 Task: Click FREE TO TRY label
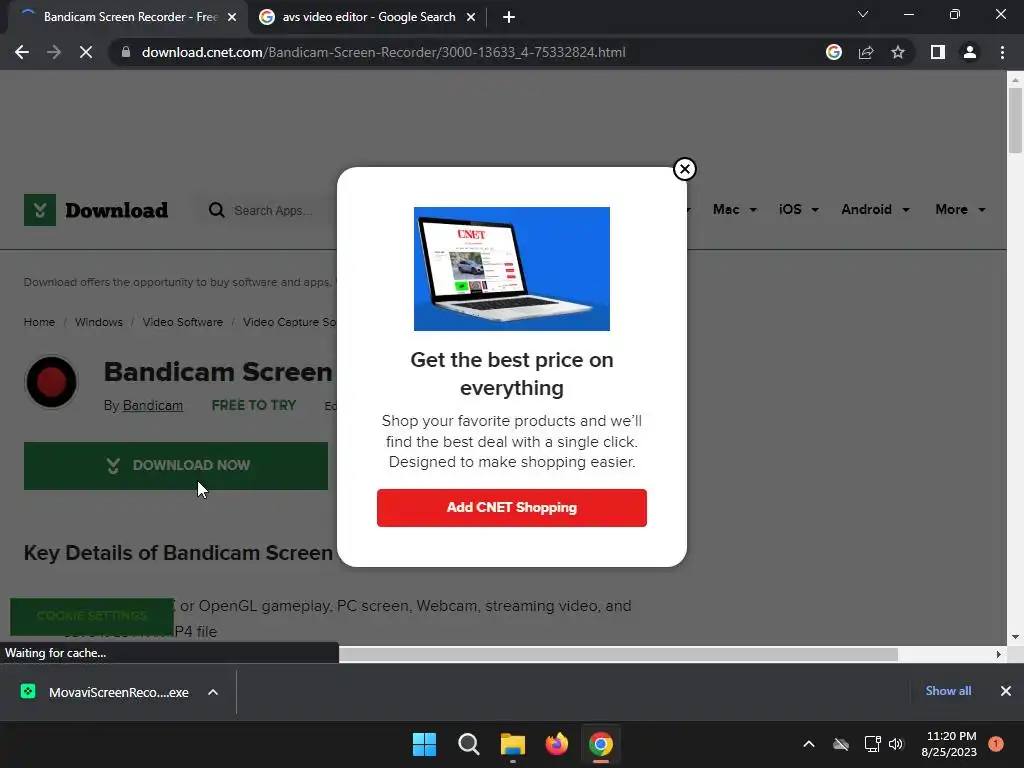pyautogui.click(x=253, y=406)
